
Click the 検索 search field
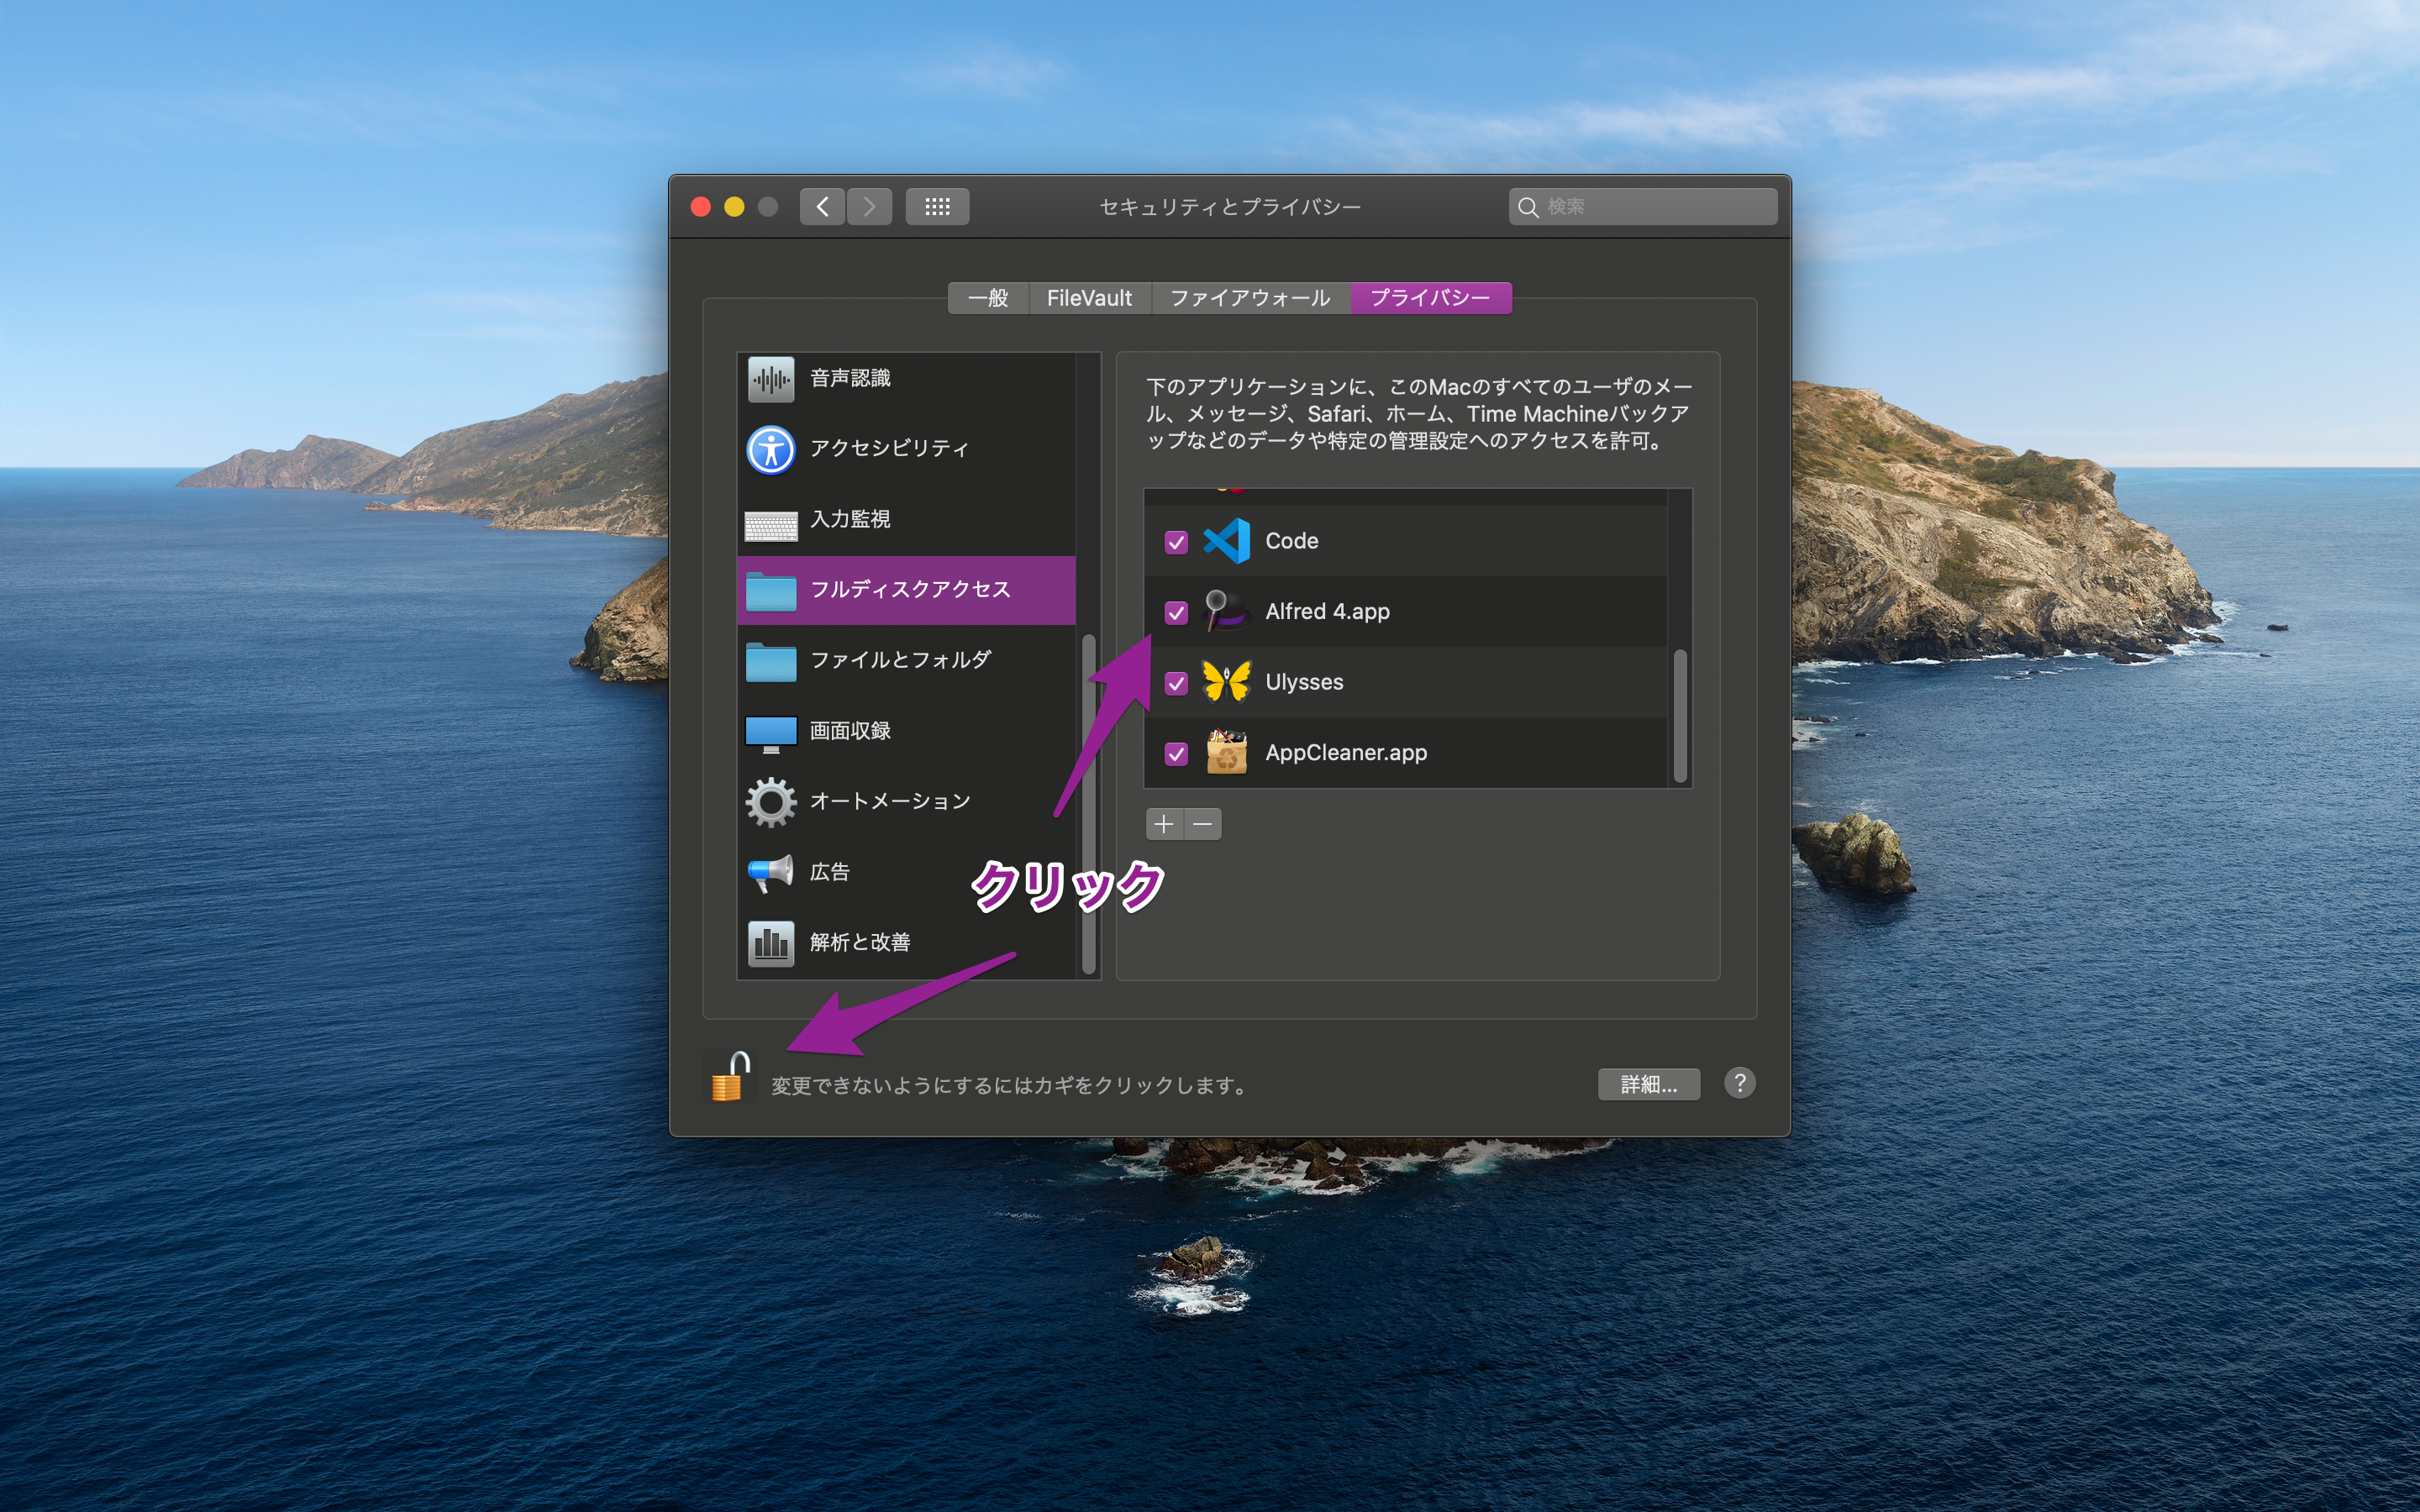(1642, 206)
